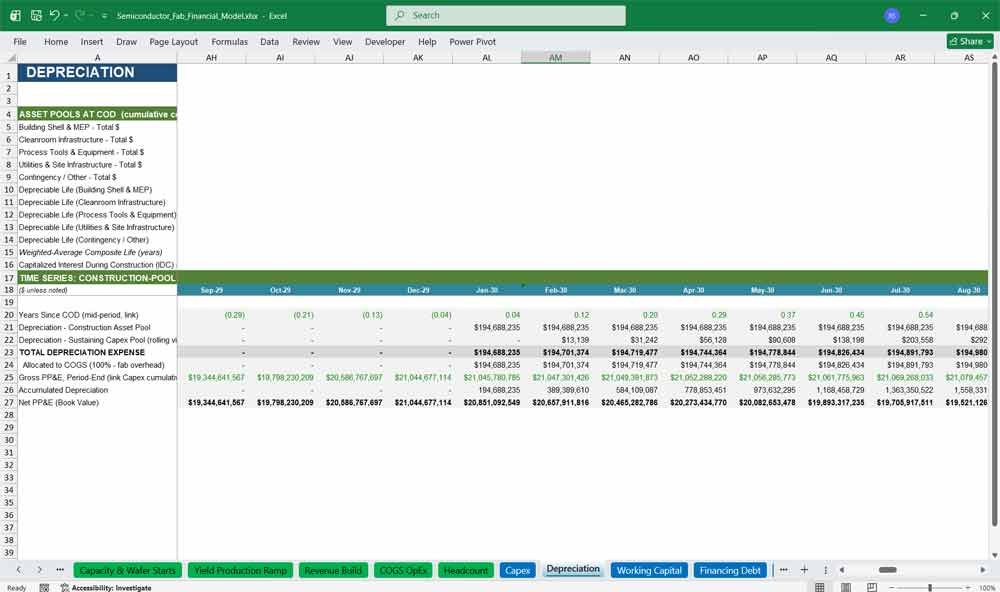Screen dimensions: 1000x592
Task: Click the Excel app logo icon
Action: [15, 15]
